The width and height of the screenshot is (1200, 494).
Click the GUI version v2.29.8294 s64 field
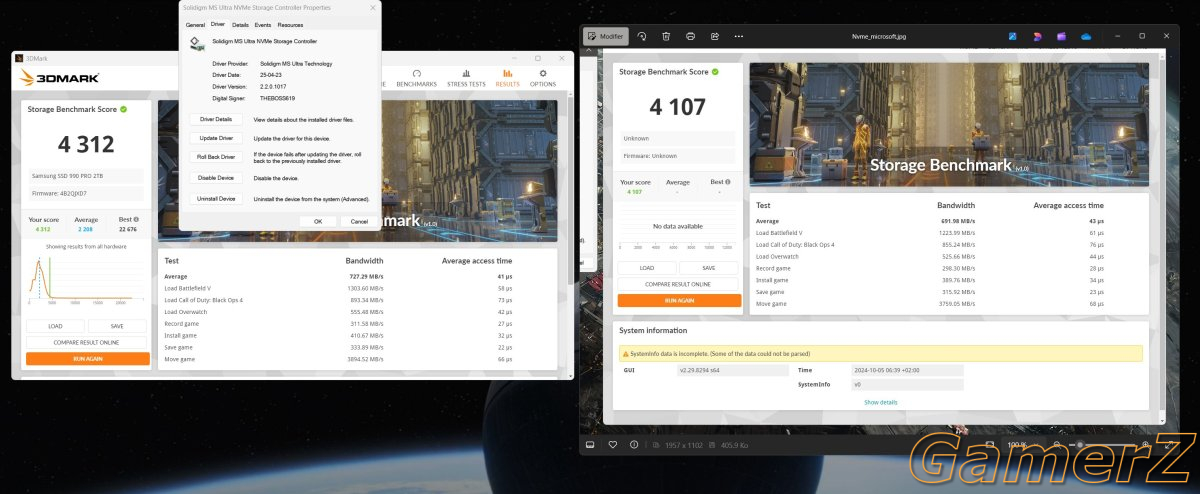[732, 370]
